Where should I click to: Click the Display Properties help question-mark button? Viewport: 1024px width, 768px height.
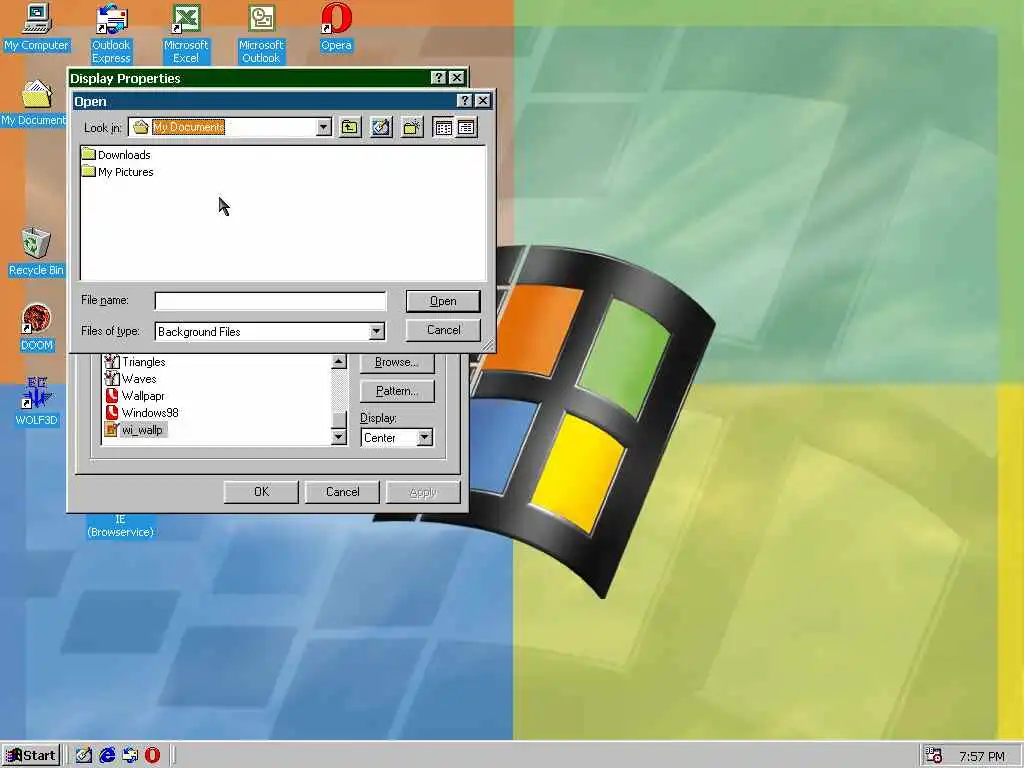tap(439, 78)
